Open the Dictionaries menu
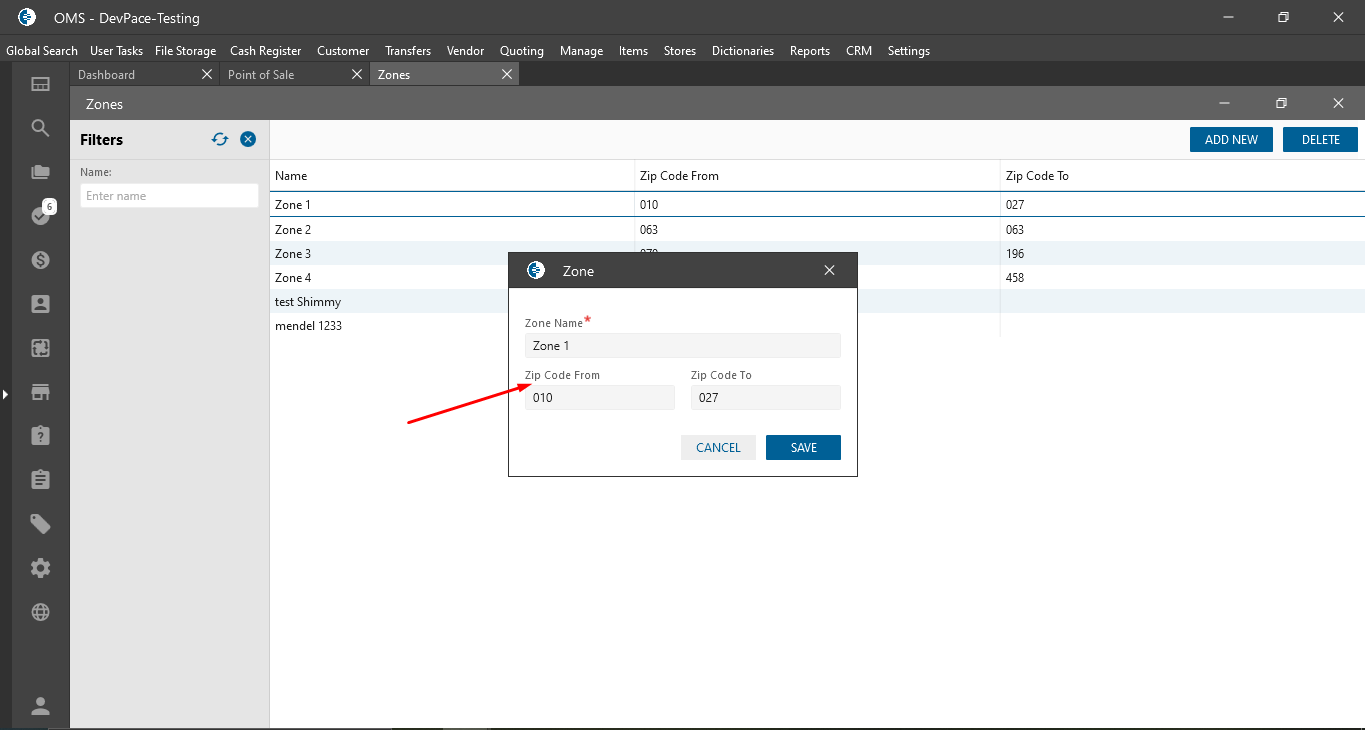Viewport: 1365px width, 730px height. click(742, 51)
